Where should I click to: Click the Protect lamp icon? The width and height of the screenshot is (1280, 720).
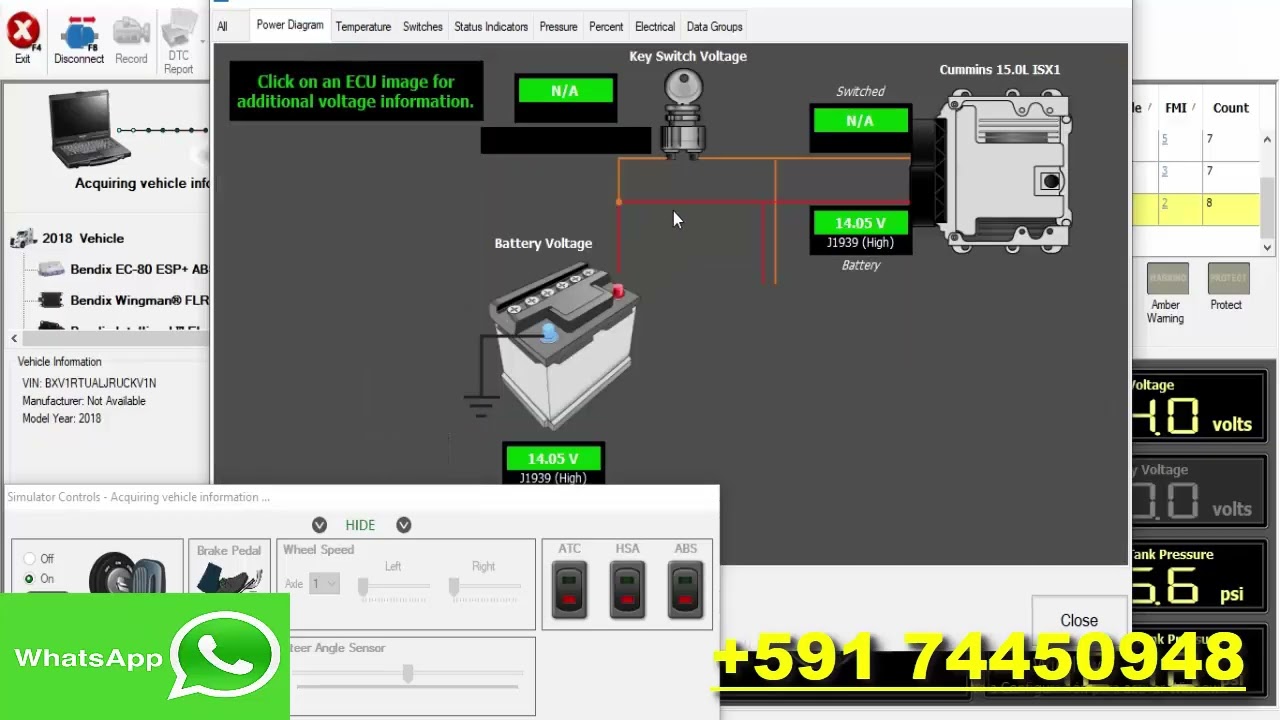pyautogui.click(x=1228, y=279)
